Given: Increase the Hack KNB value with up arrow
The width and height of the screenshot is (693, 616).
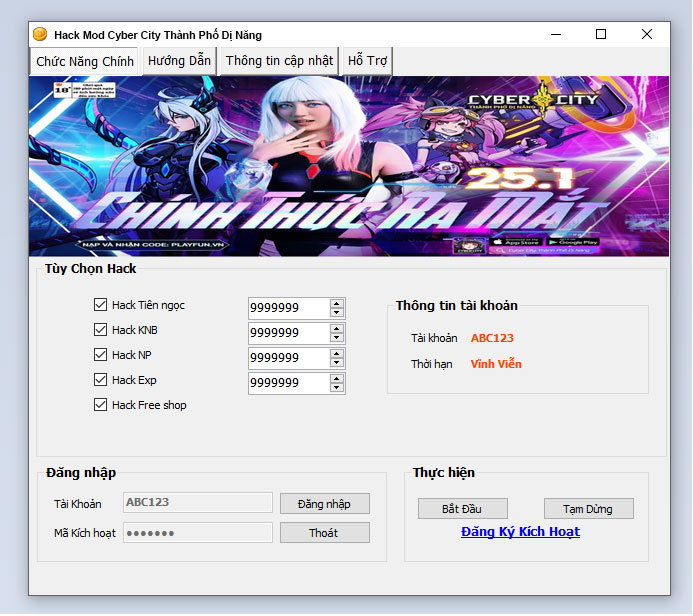Looking at the screenshot, I should (337, 329).
